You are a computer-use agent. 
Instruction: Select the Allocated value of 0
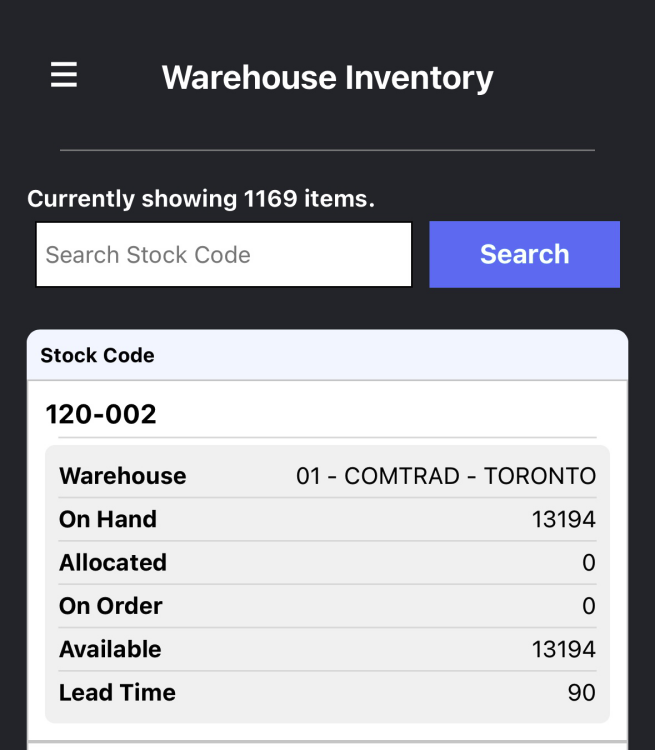pos(588,563)
